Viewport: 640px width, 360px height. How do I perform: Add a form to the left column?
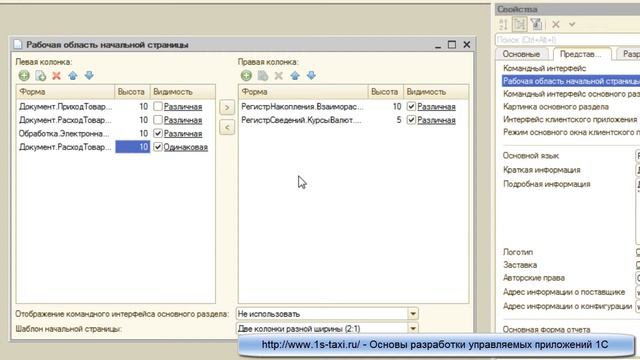click(24, 76)
